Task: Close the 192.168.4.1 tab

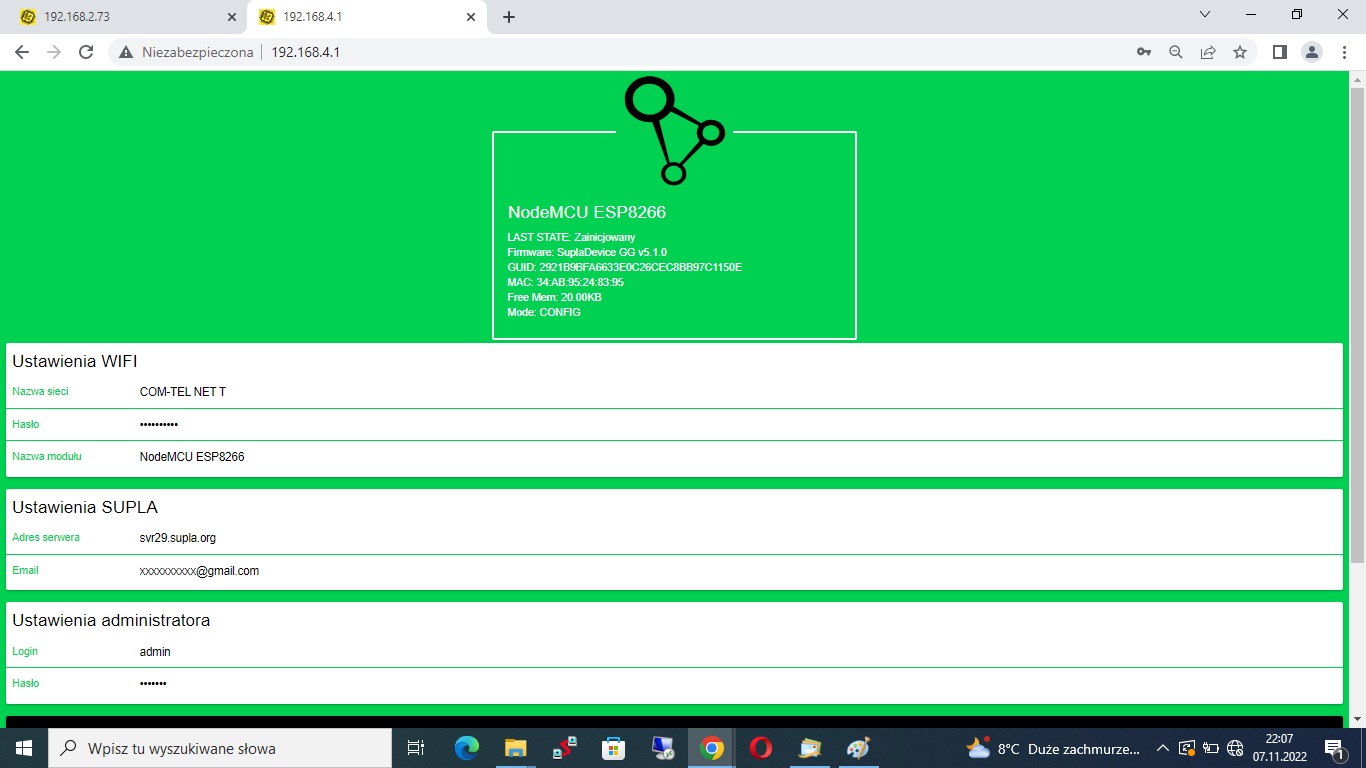Action: click(470, 17)
